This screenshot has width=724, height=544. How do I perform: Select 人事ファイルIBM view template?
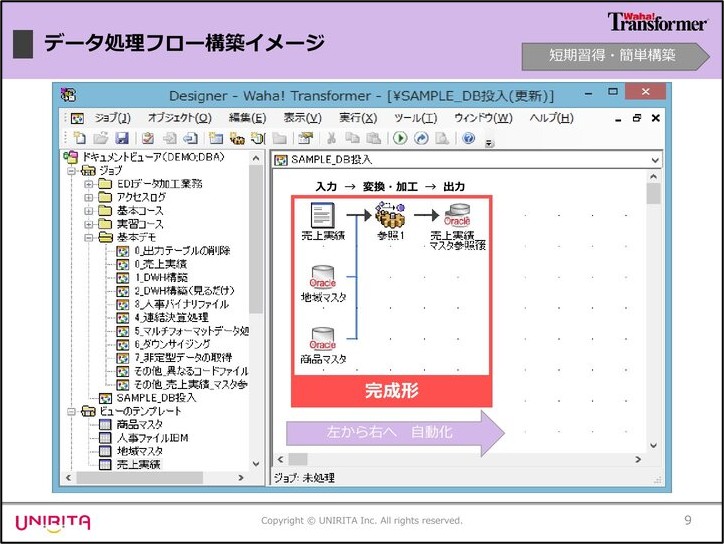click(152, 438)
